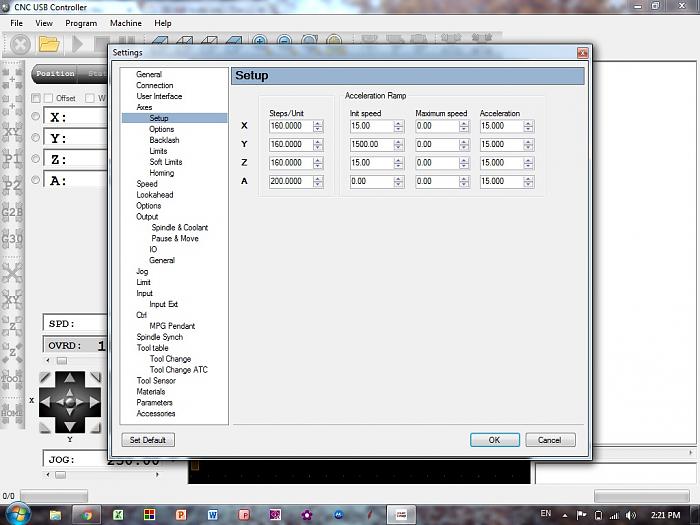Click the TOOL sidebar icon
The height and width of the screenshot is (525, 700).
tap(12, 379)
